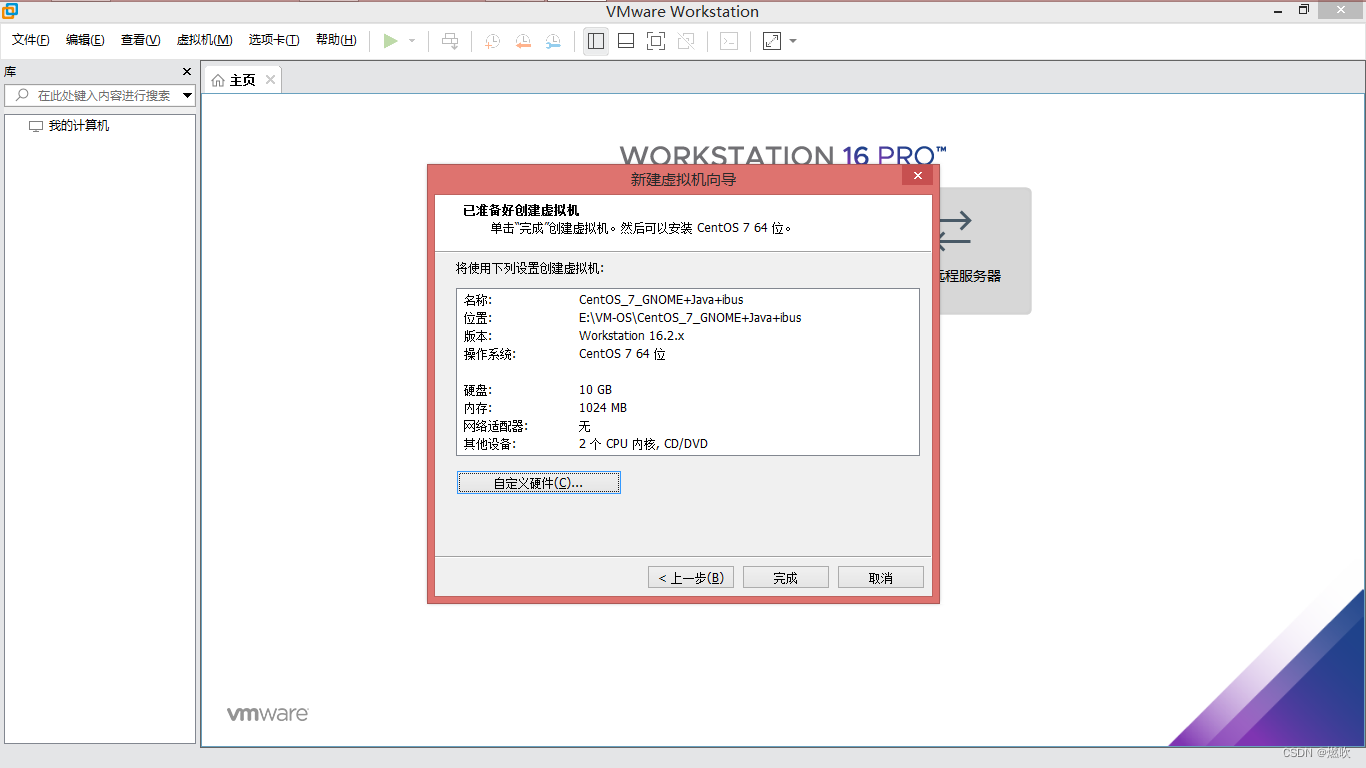Select 我的计算机 in the library tree
This screenshot has width=1366, height=768.
(x=79, y=126)
